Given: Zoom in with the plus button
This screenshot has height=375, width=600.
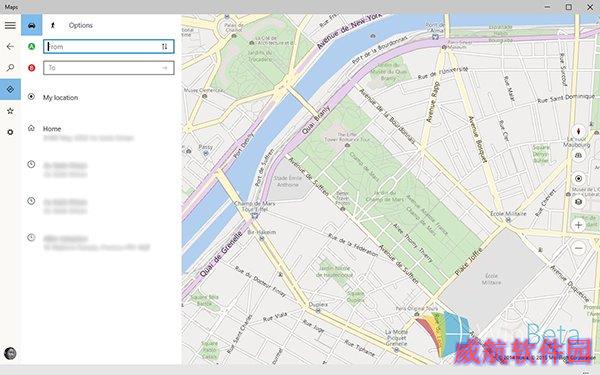Looking at the screenshot, I should [579, 225].
